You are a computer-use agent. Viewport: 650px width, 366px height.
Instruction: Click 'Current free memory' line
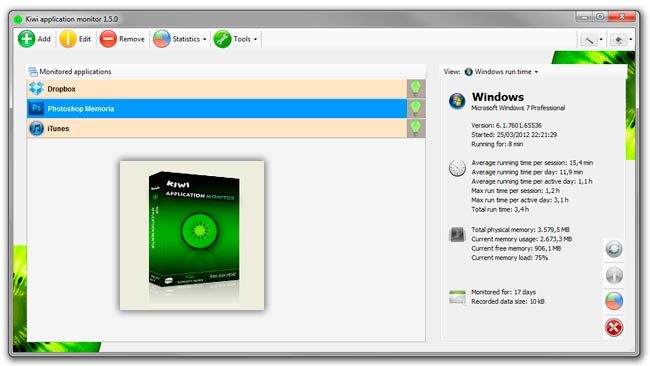point(516,249)
